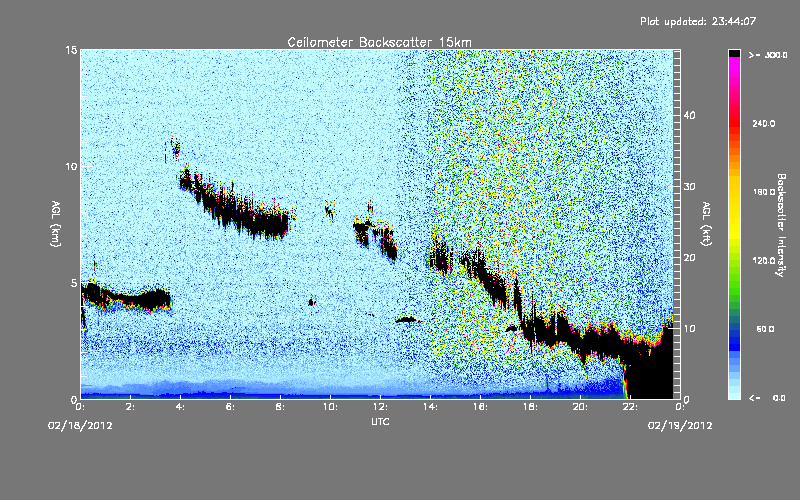Click the colorbar's '>= 300.0' top label
The width and height of the screenshot is (800, 500).
pyautogui.click(x=768, y=55)
